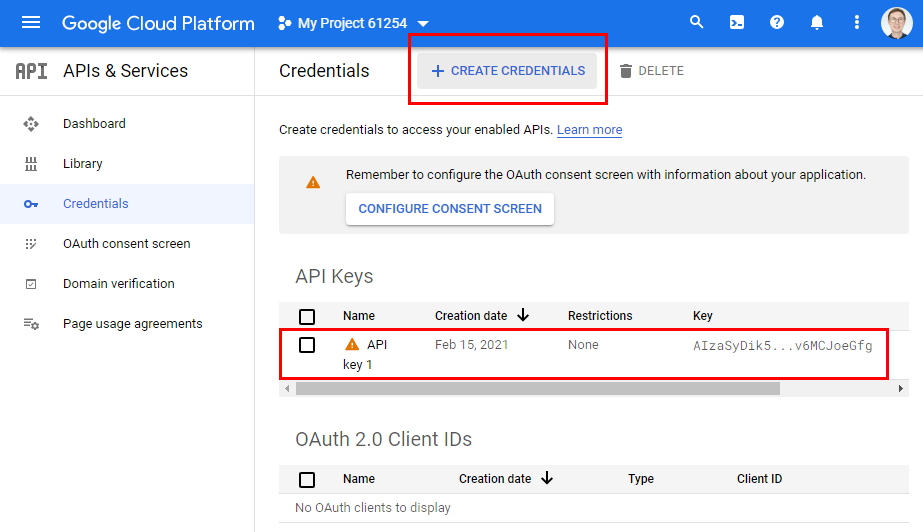Open the API key 1 name link

coord(365,355)
